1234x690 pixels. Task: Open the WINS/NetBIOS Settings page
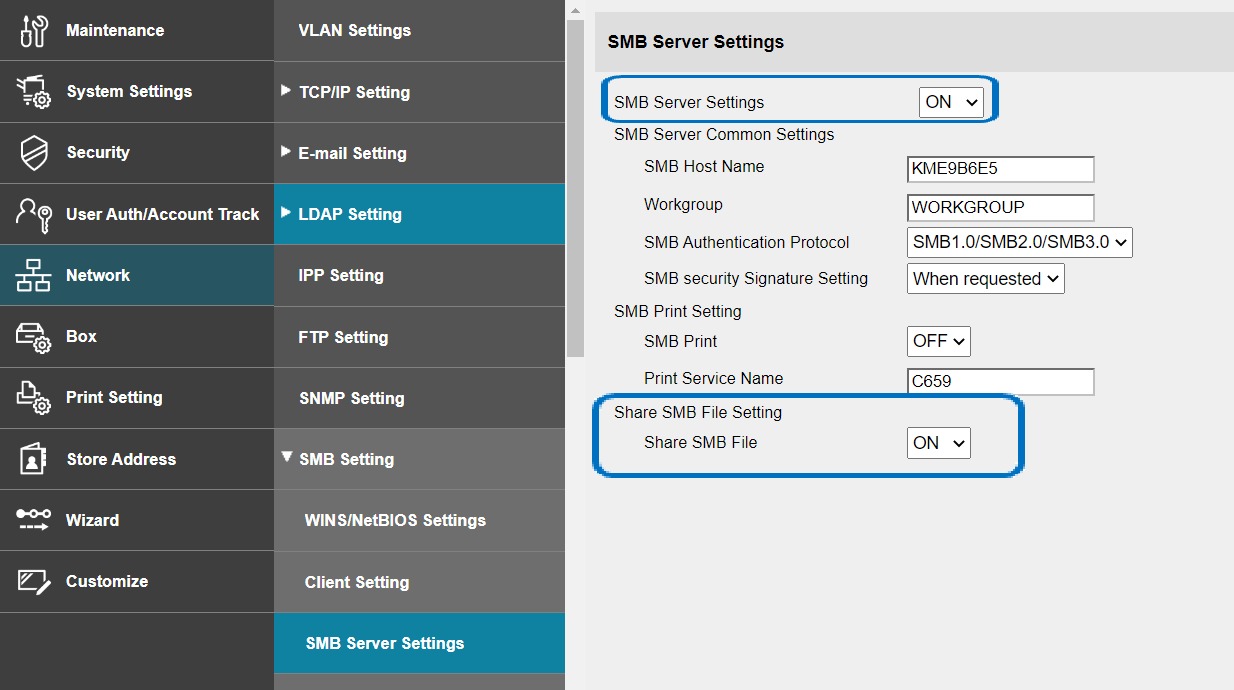[x=395, y=520]
